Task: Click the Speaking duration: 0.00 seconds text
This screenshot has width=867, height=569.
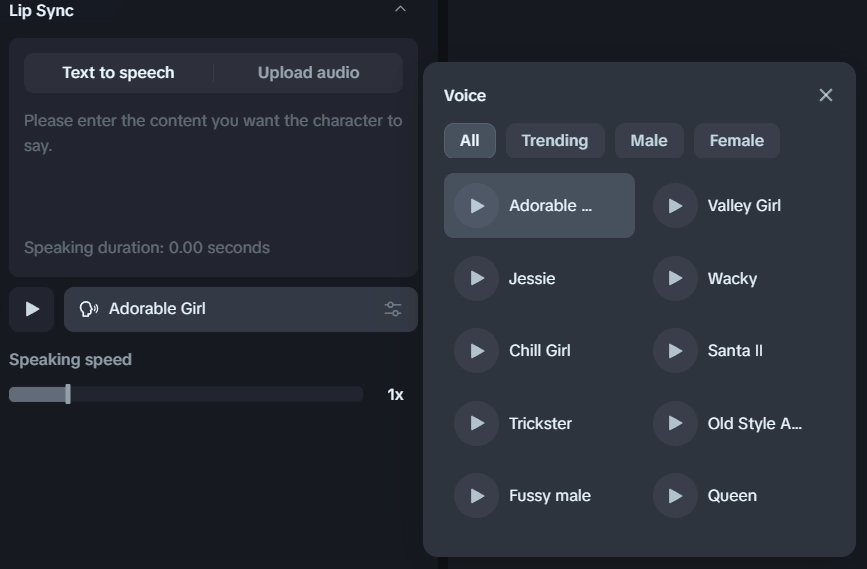Action: click(147, 248)
